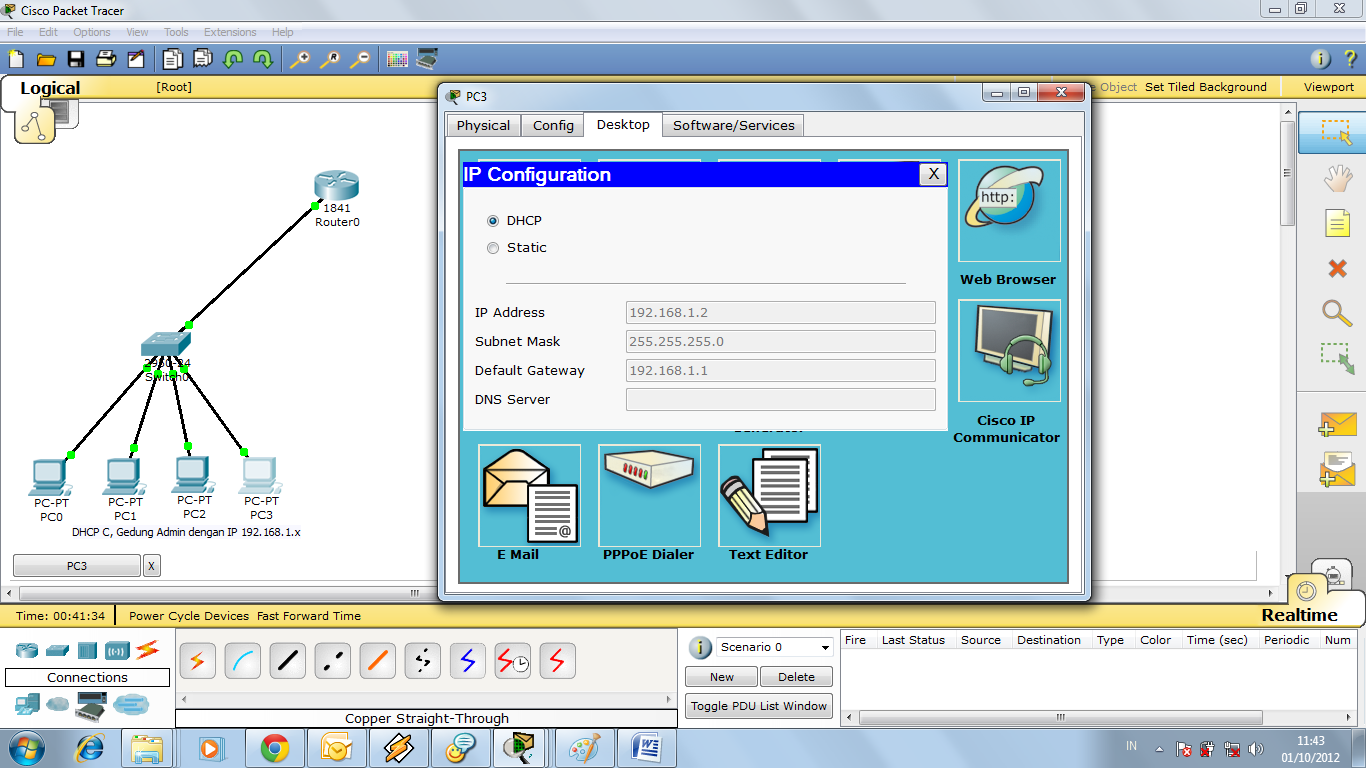Open the Switches device category
The width and height of the screenshot is (1366, 768).
pyautogui.click(x=57, y=650)
